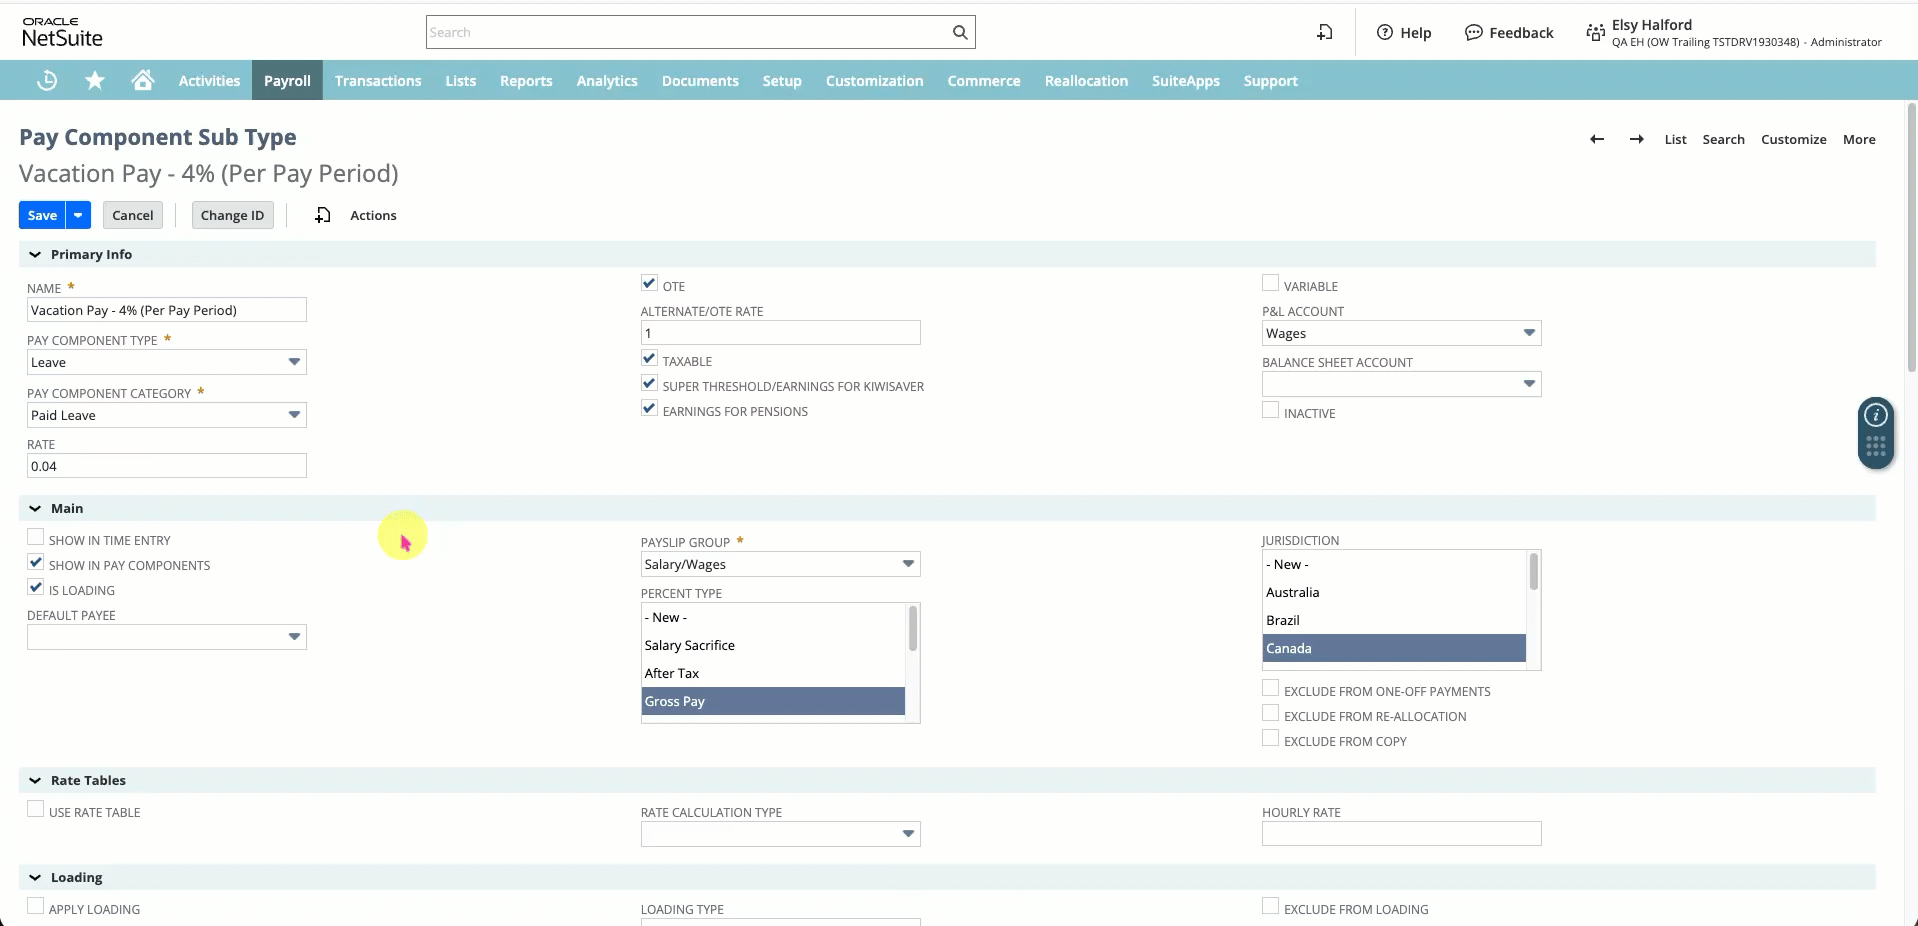Tick the INACTIVE checkbox

tap(1270, 411)
